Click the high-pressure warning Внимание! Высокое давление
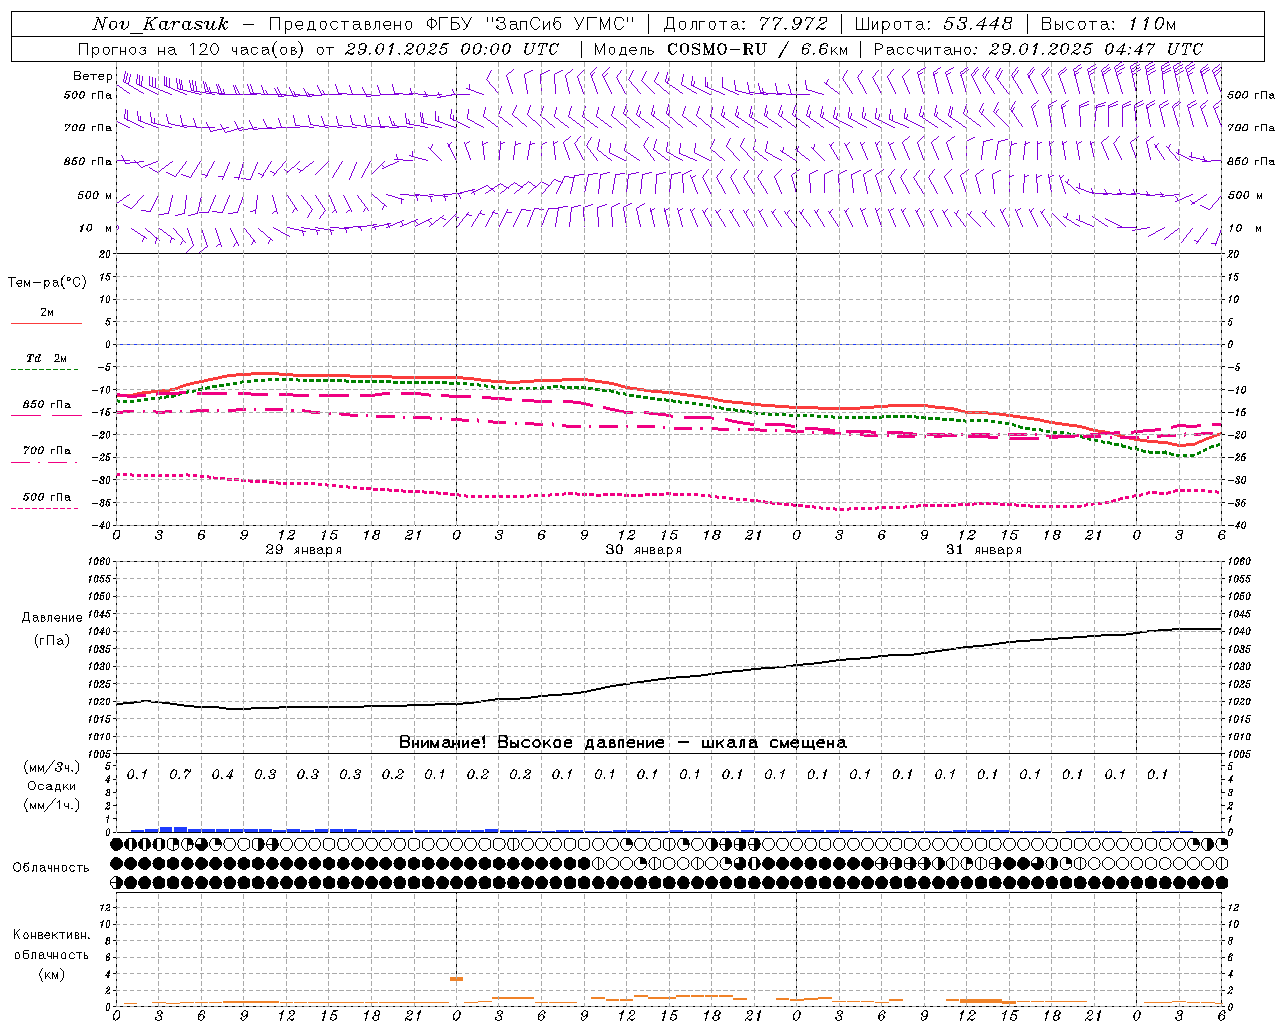This screenshot has height=1024, width=1280. [531, 743]
